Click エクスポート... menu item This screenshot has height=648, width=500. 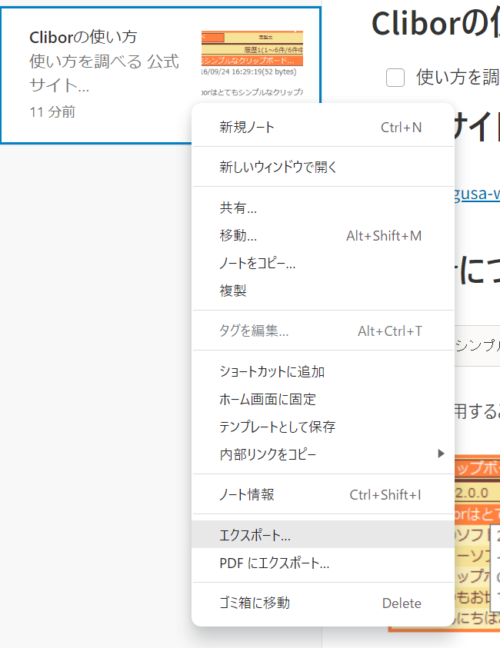[323, 535]
